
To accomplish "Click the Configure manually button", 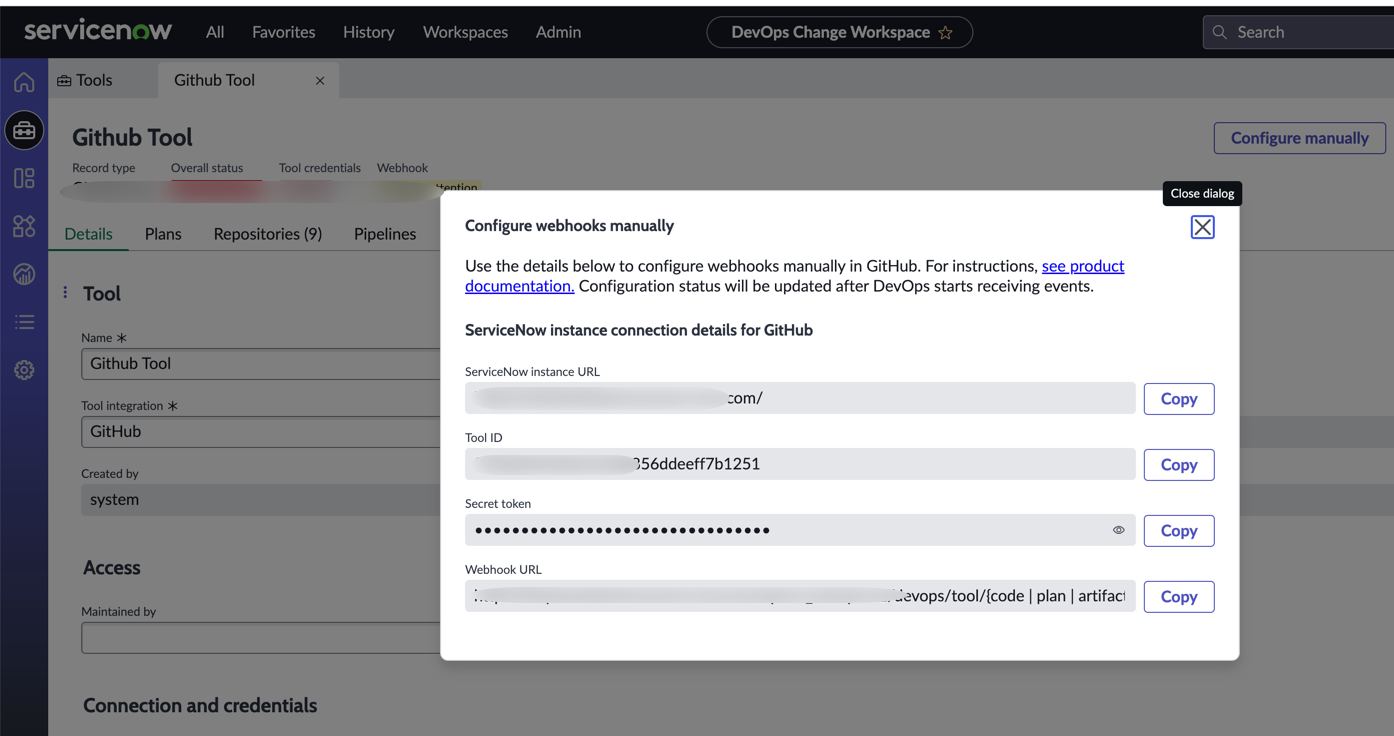I will coord(1299,138).
